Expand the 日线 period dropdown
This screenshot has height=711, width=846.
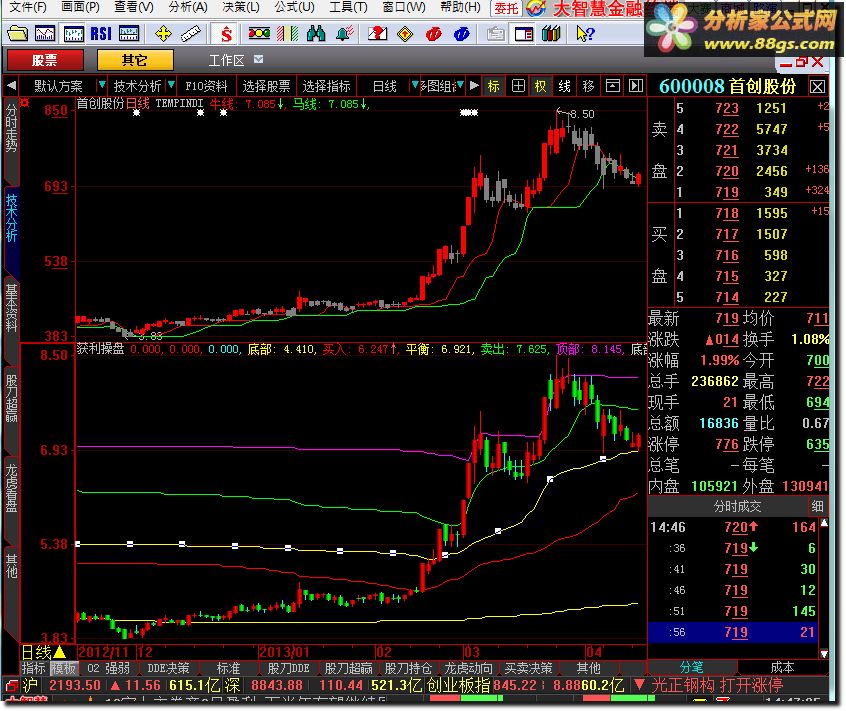click(x=414, y=85)
